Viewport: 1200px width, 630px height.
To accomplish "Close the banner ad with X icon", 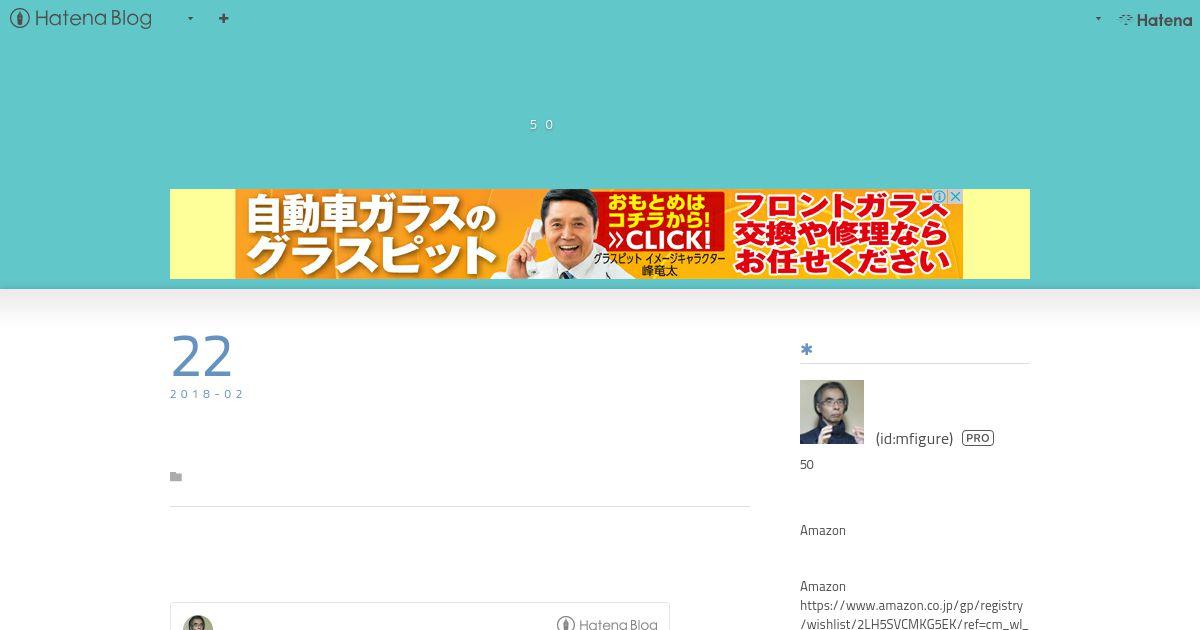I will [955, 196].
